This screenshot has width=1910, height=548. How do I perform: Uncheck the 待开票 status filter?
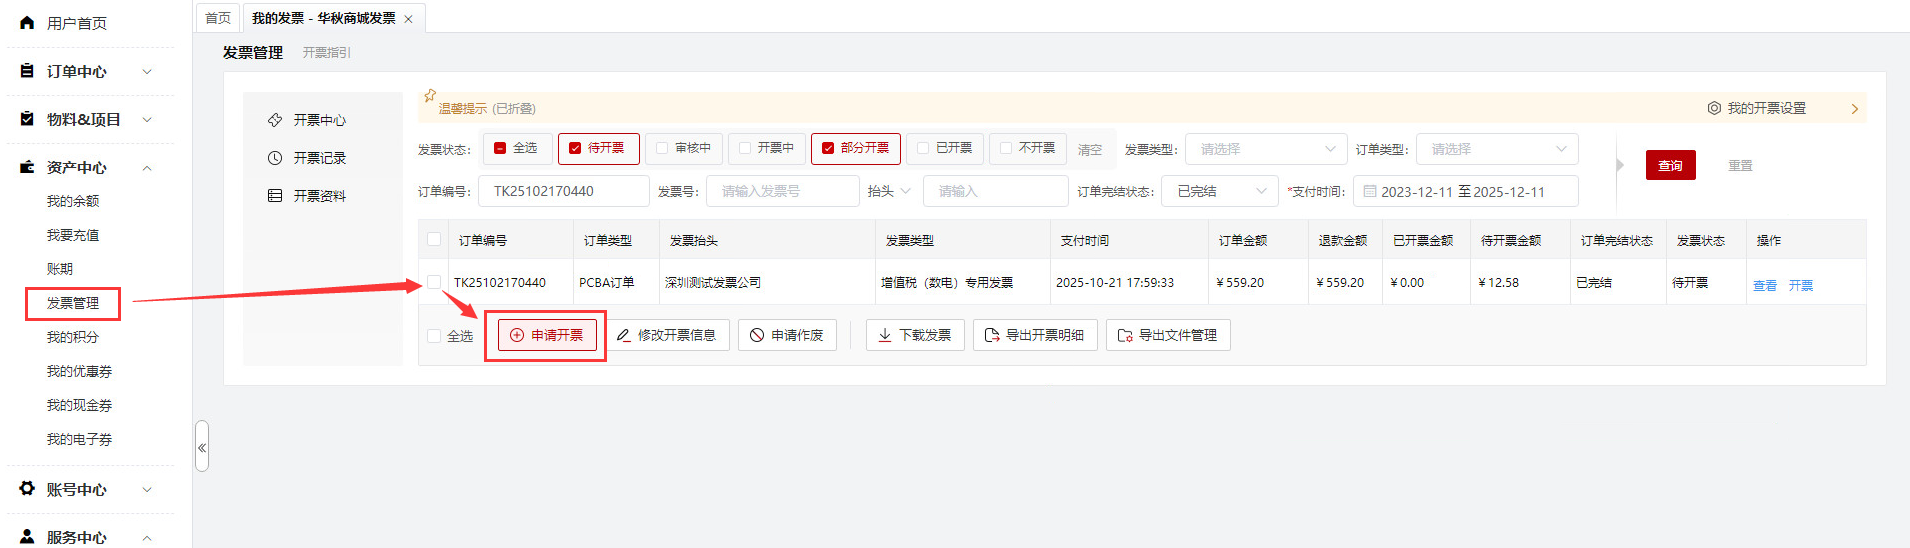click(x=576, y=148)
